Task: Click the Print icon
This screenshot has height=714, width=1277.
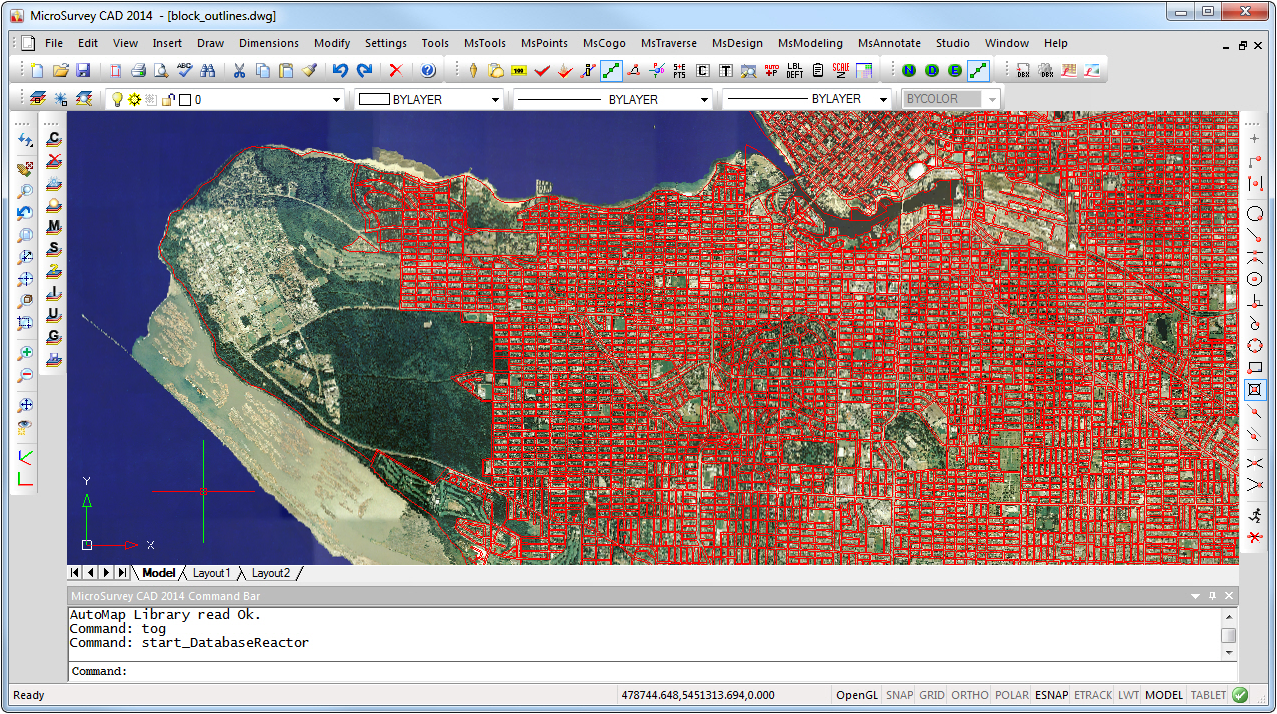Action: pyautogui.click(x=138, y=71)
